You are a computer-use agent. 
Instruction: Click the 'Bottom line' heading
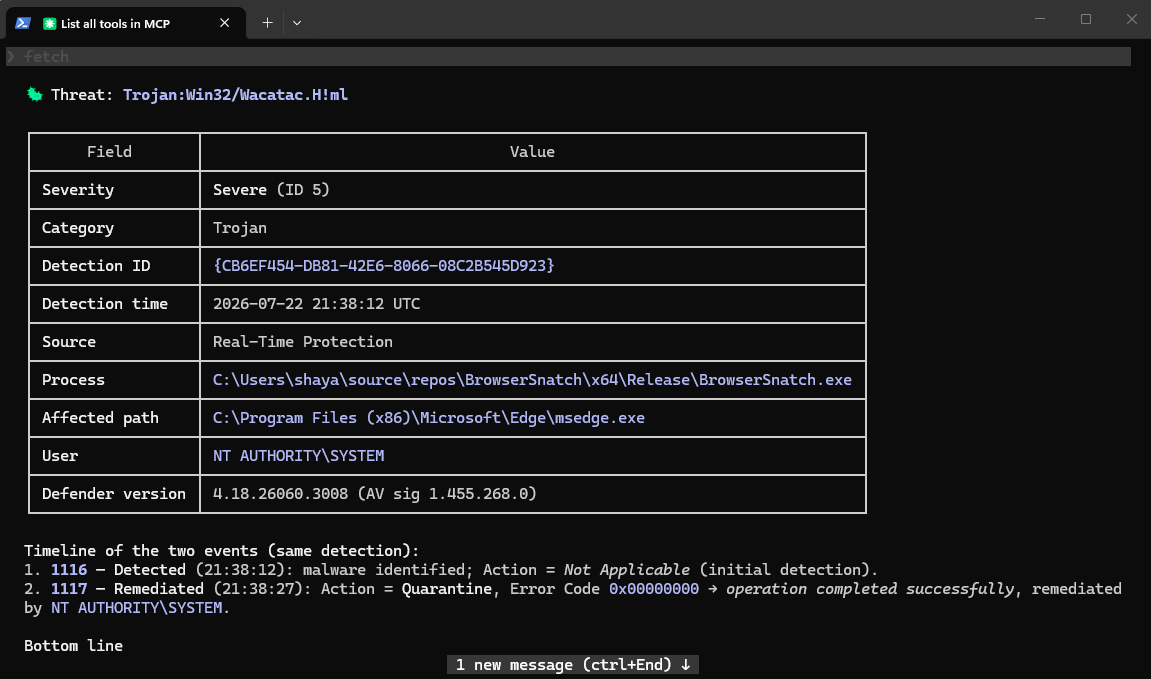click(x=73, y=646)
